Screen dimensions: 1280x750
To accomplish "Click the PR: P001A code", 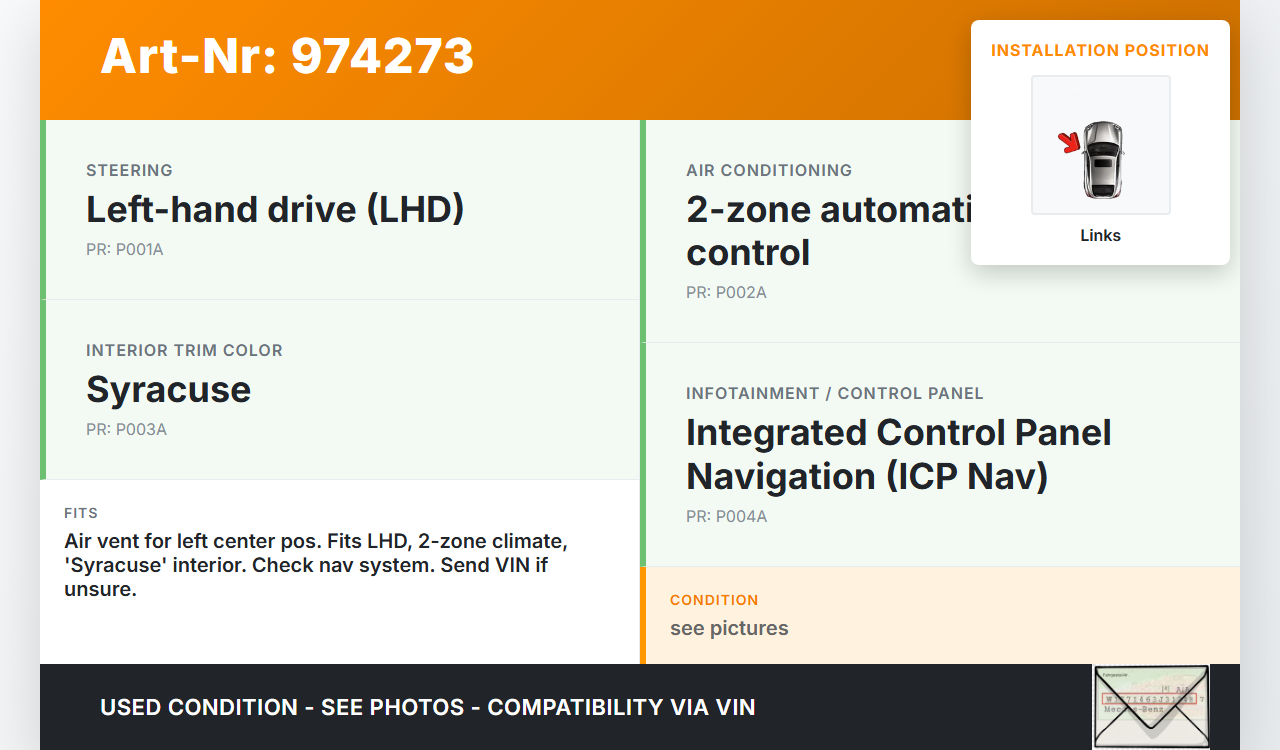I will click(x=125, y=250).
